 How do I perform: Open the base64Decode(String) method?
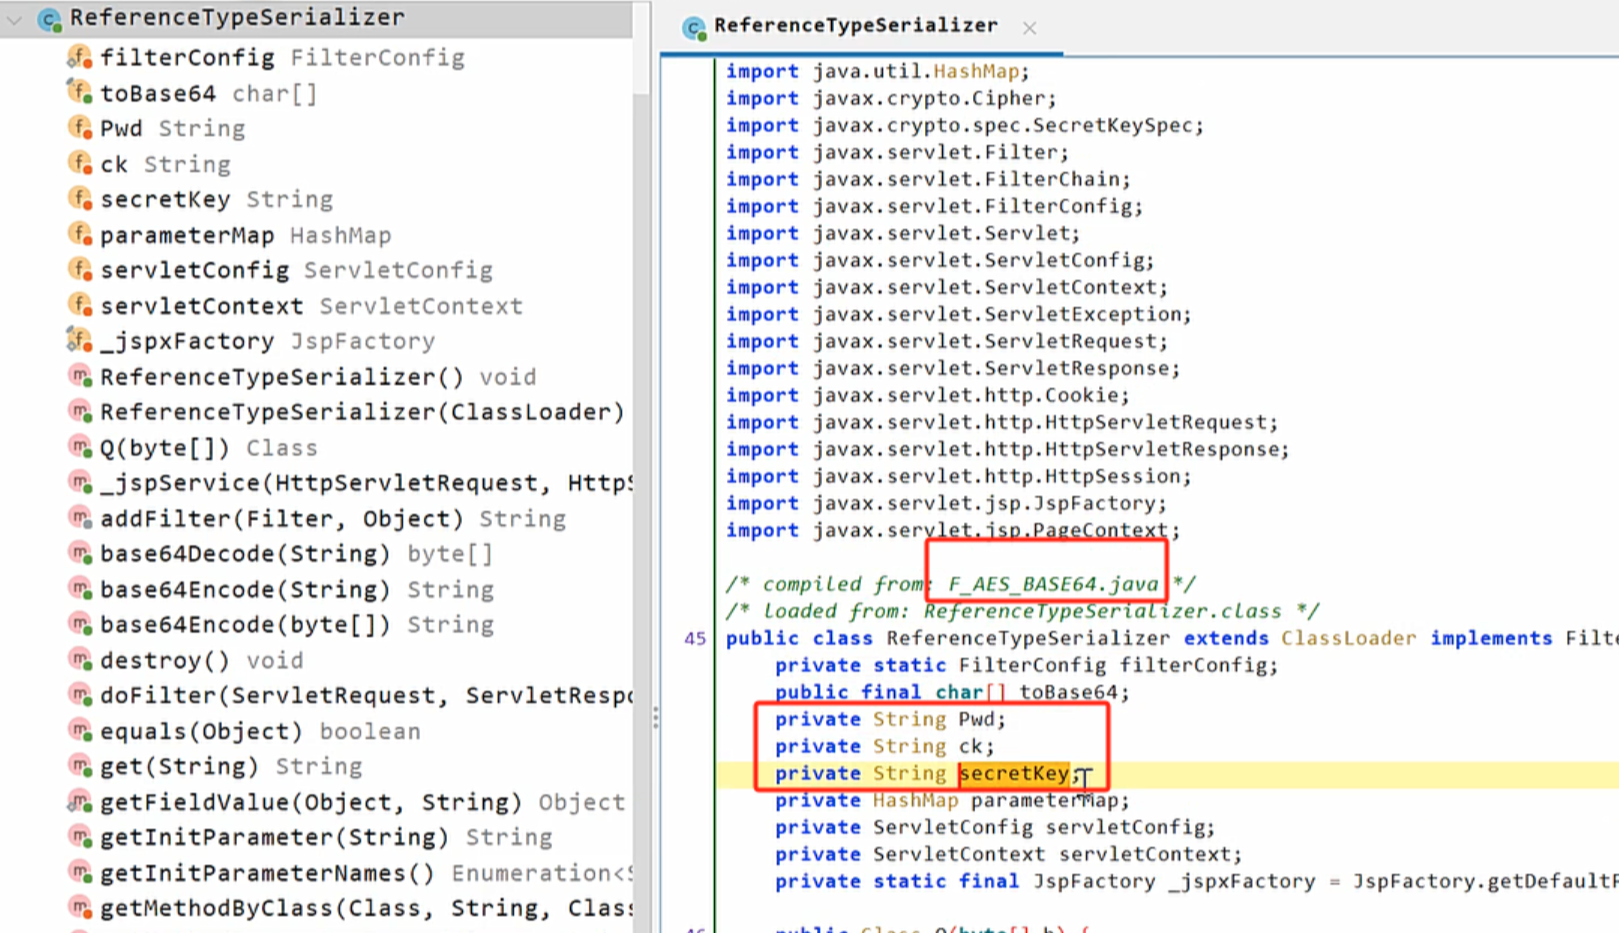[296, 553]
